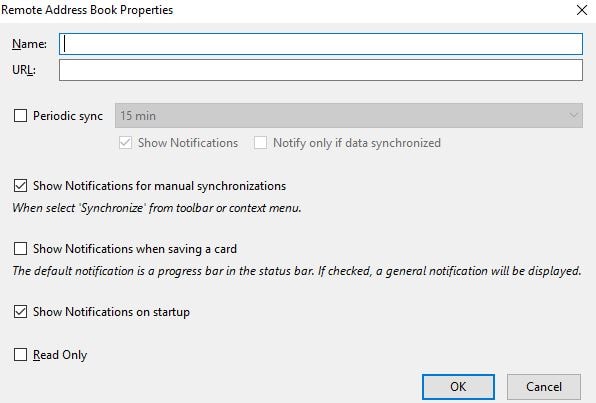Click the italic 'When select Synchronize' hint text
596x403 pixels.
coord(157,208)
